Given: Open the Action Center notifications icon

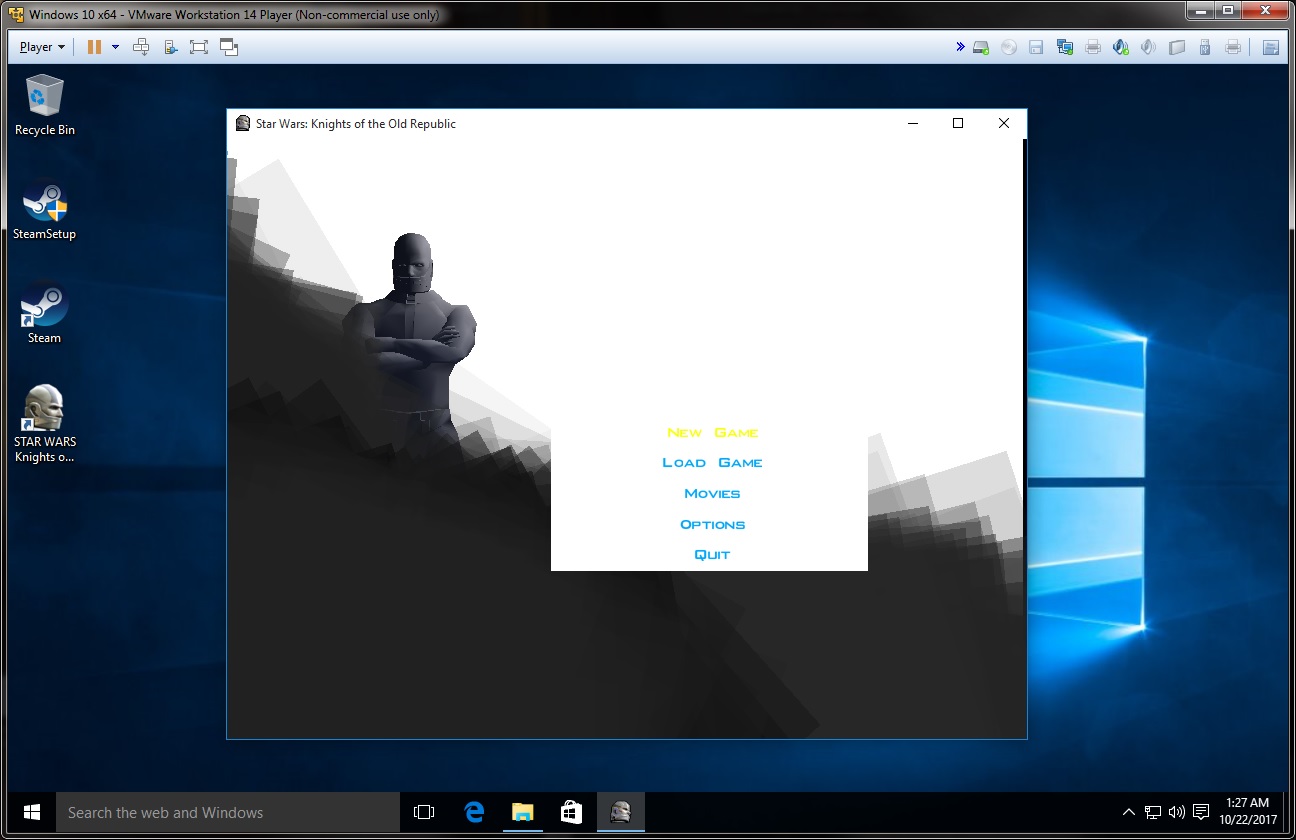Looking at the screenshot, I should pos(1201,812).
